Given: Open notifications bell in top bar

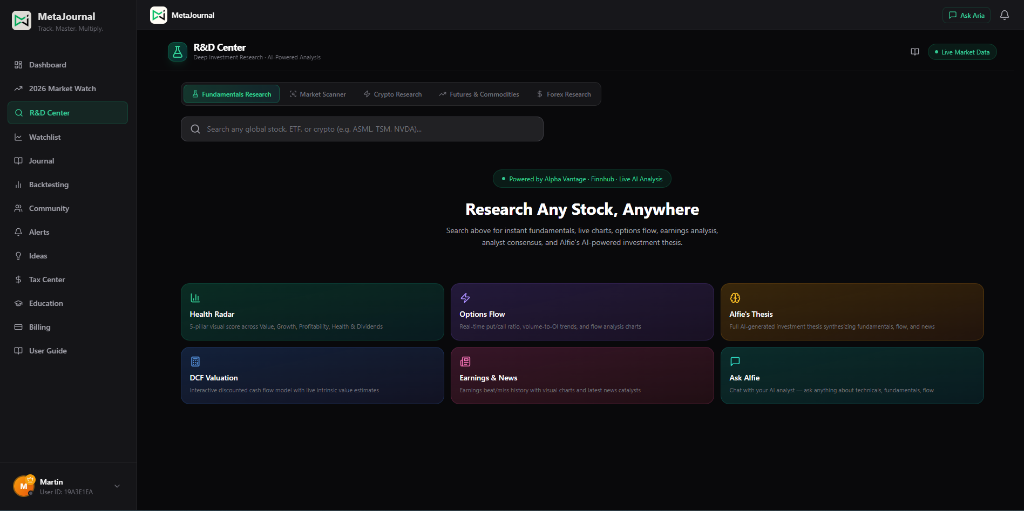Looking at the screenshot, I should click(1004, 15).
